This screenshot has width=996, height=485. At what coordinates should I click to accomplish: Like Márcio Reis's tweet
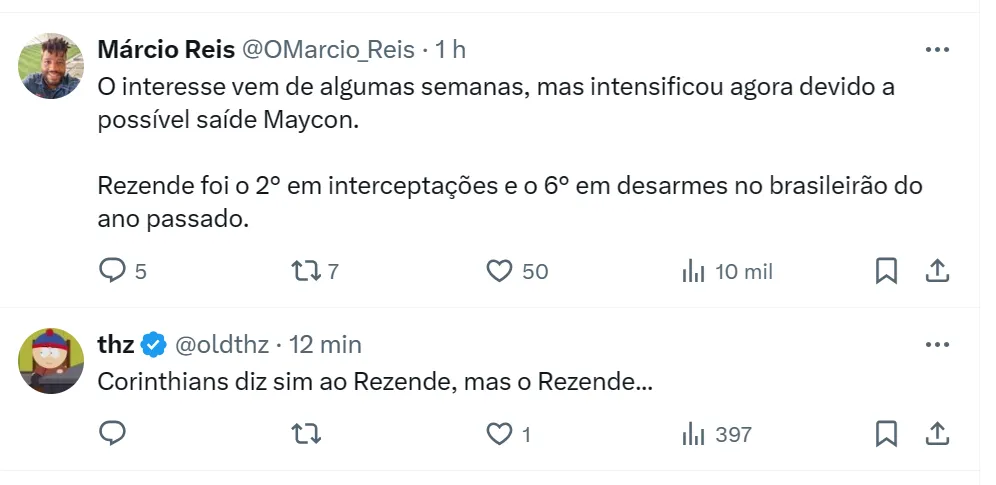click(x=499, y=270)
